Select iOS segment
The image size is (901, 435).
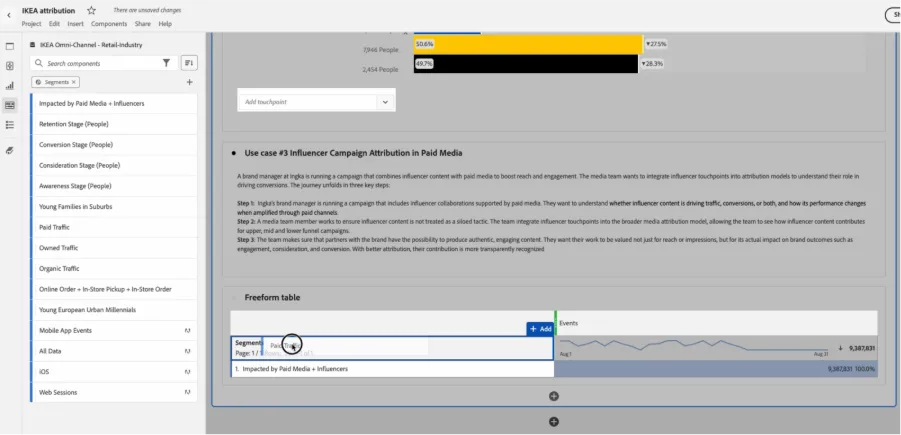[114, 372]
